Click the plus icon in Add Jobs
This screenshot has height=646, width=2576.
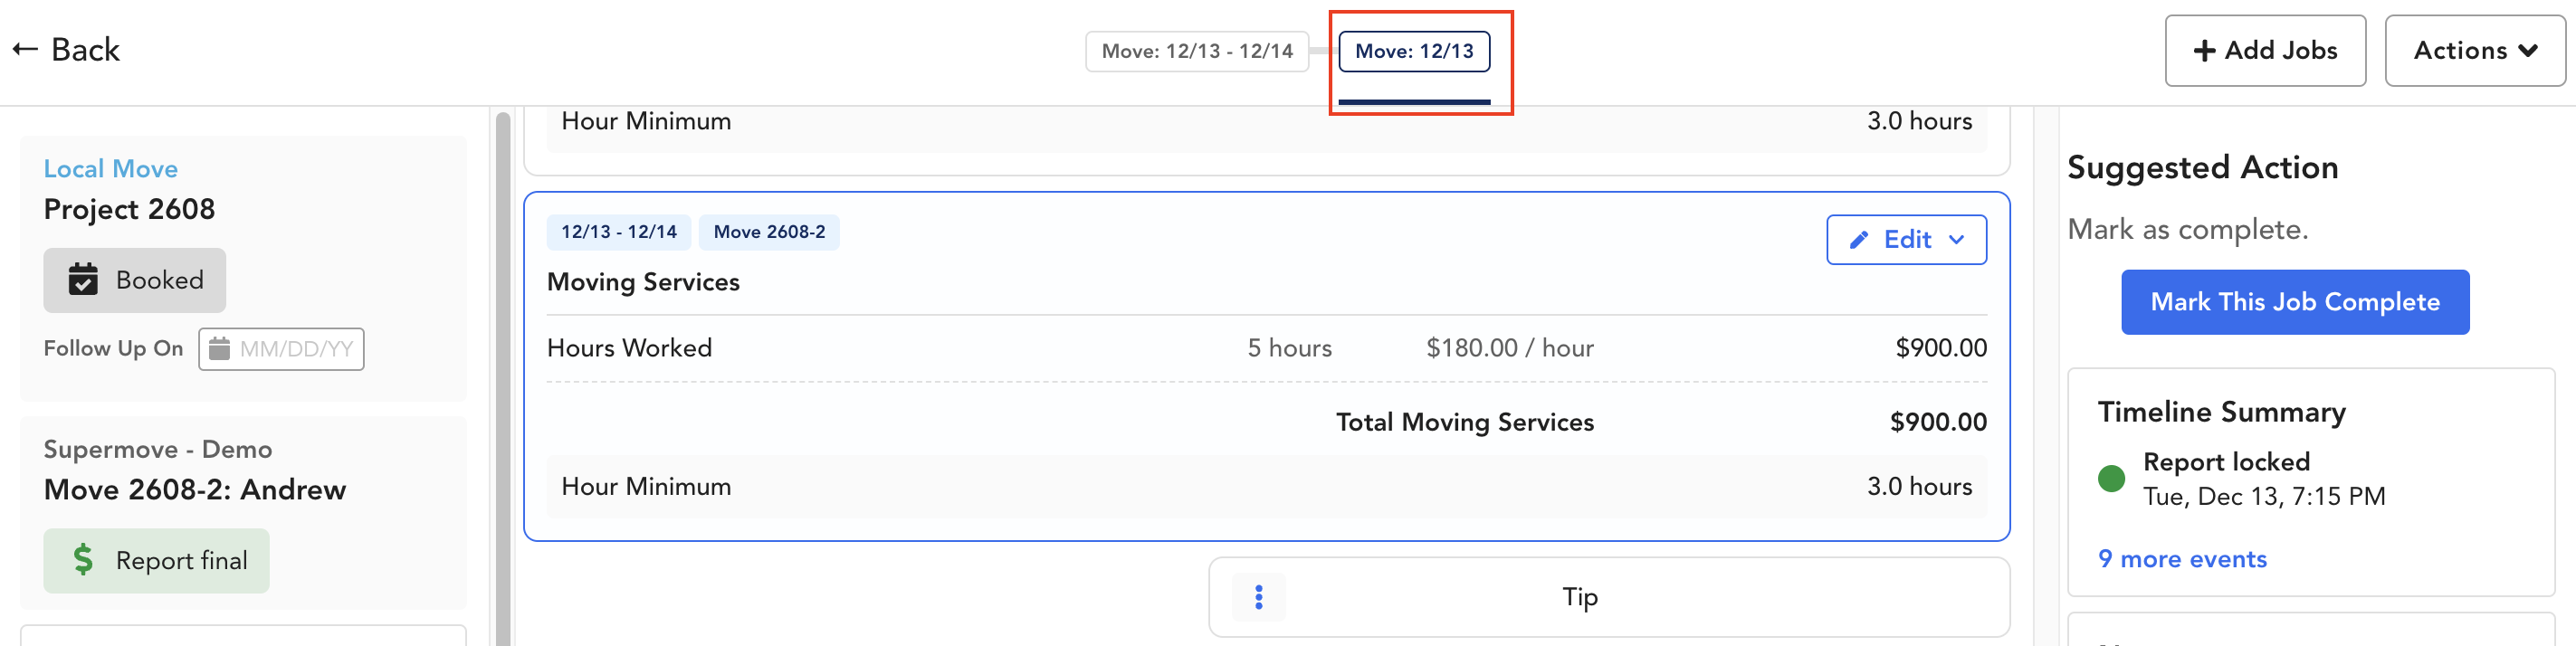point(2204,50)
